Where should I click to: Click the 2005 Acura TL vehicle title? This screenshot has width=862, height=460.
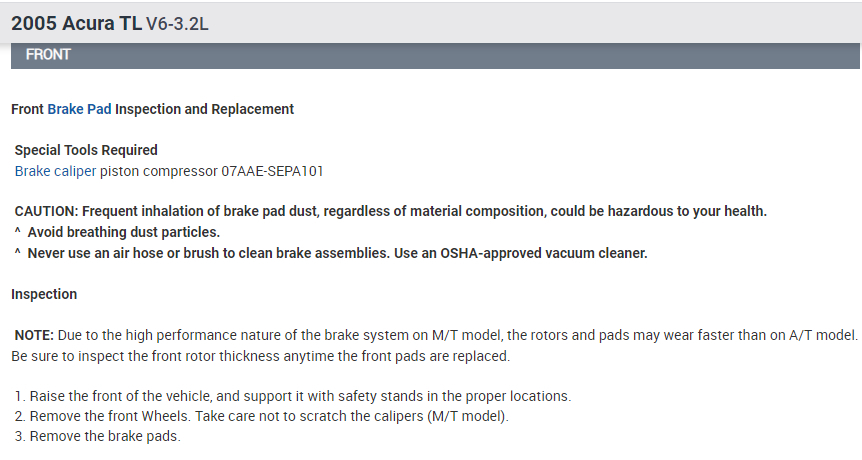pos(76,22)
